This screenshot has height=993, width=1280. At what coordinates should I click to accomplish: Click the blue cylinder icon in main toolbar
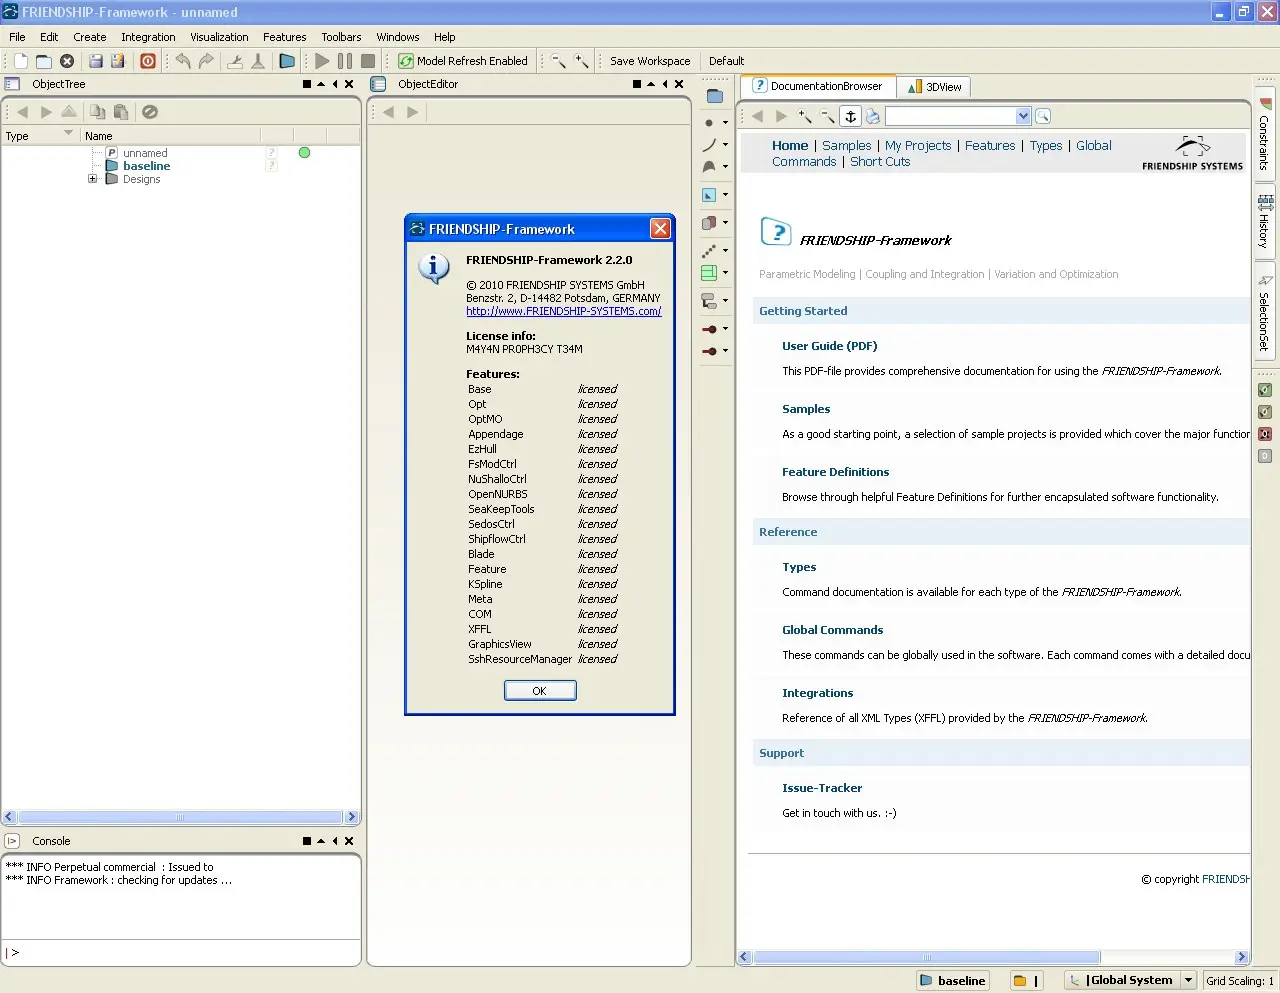287,61
